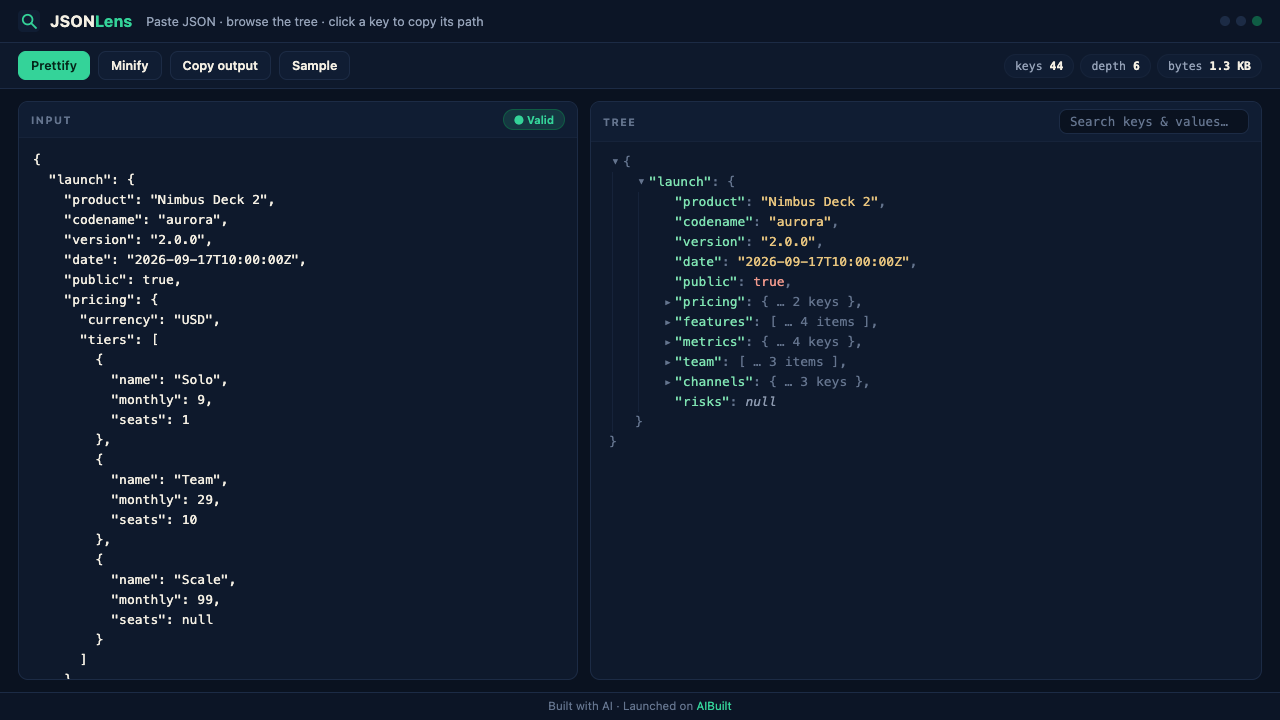Click the TREE panel header label
1280x720 pixels.
(x=619, y=122)
